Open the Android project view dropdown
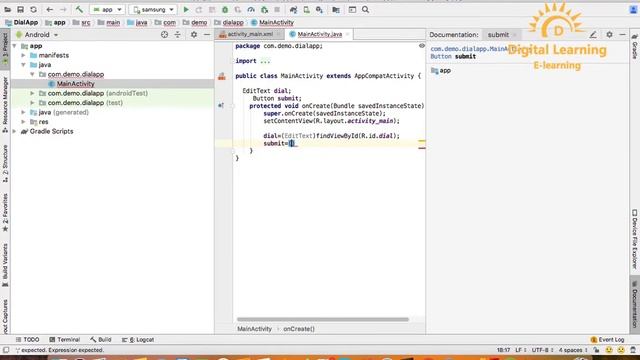 click(37, 35)
